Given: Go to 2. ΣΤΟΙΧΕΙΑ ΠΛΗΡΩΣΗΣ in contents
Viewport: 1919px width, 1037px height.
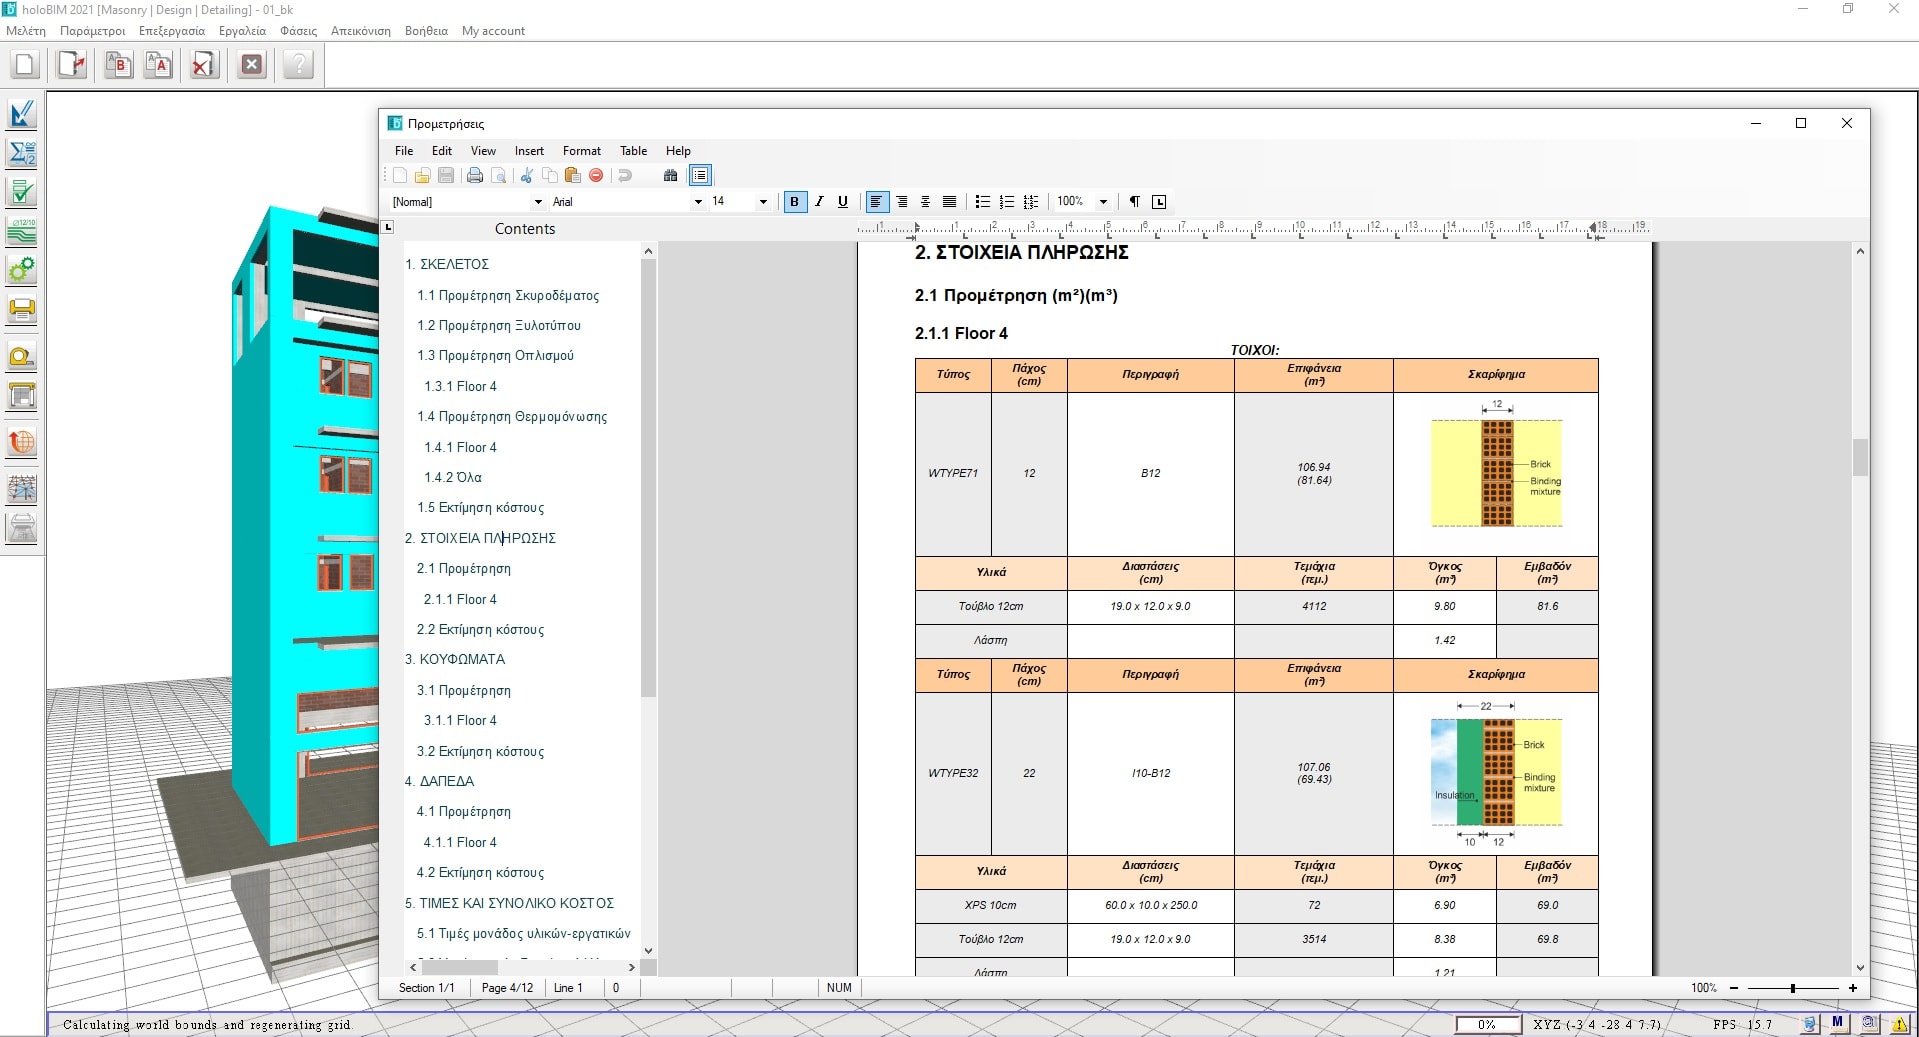Looking at the screenshot, I should tap(480, 538).
